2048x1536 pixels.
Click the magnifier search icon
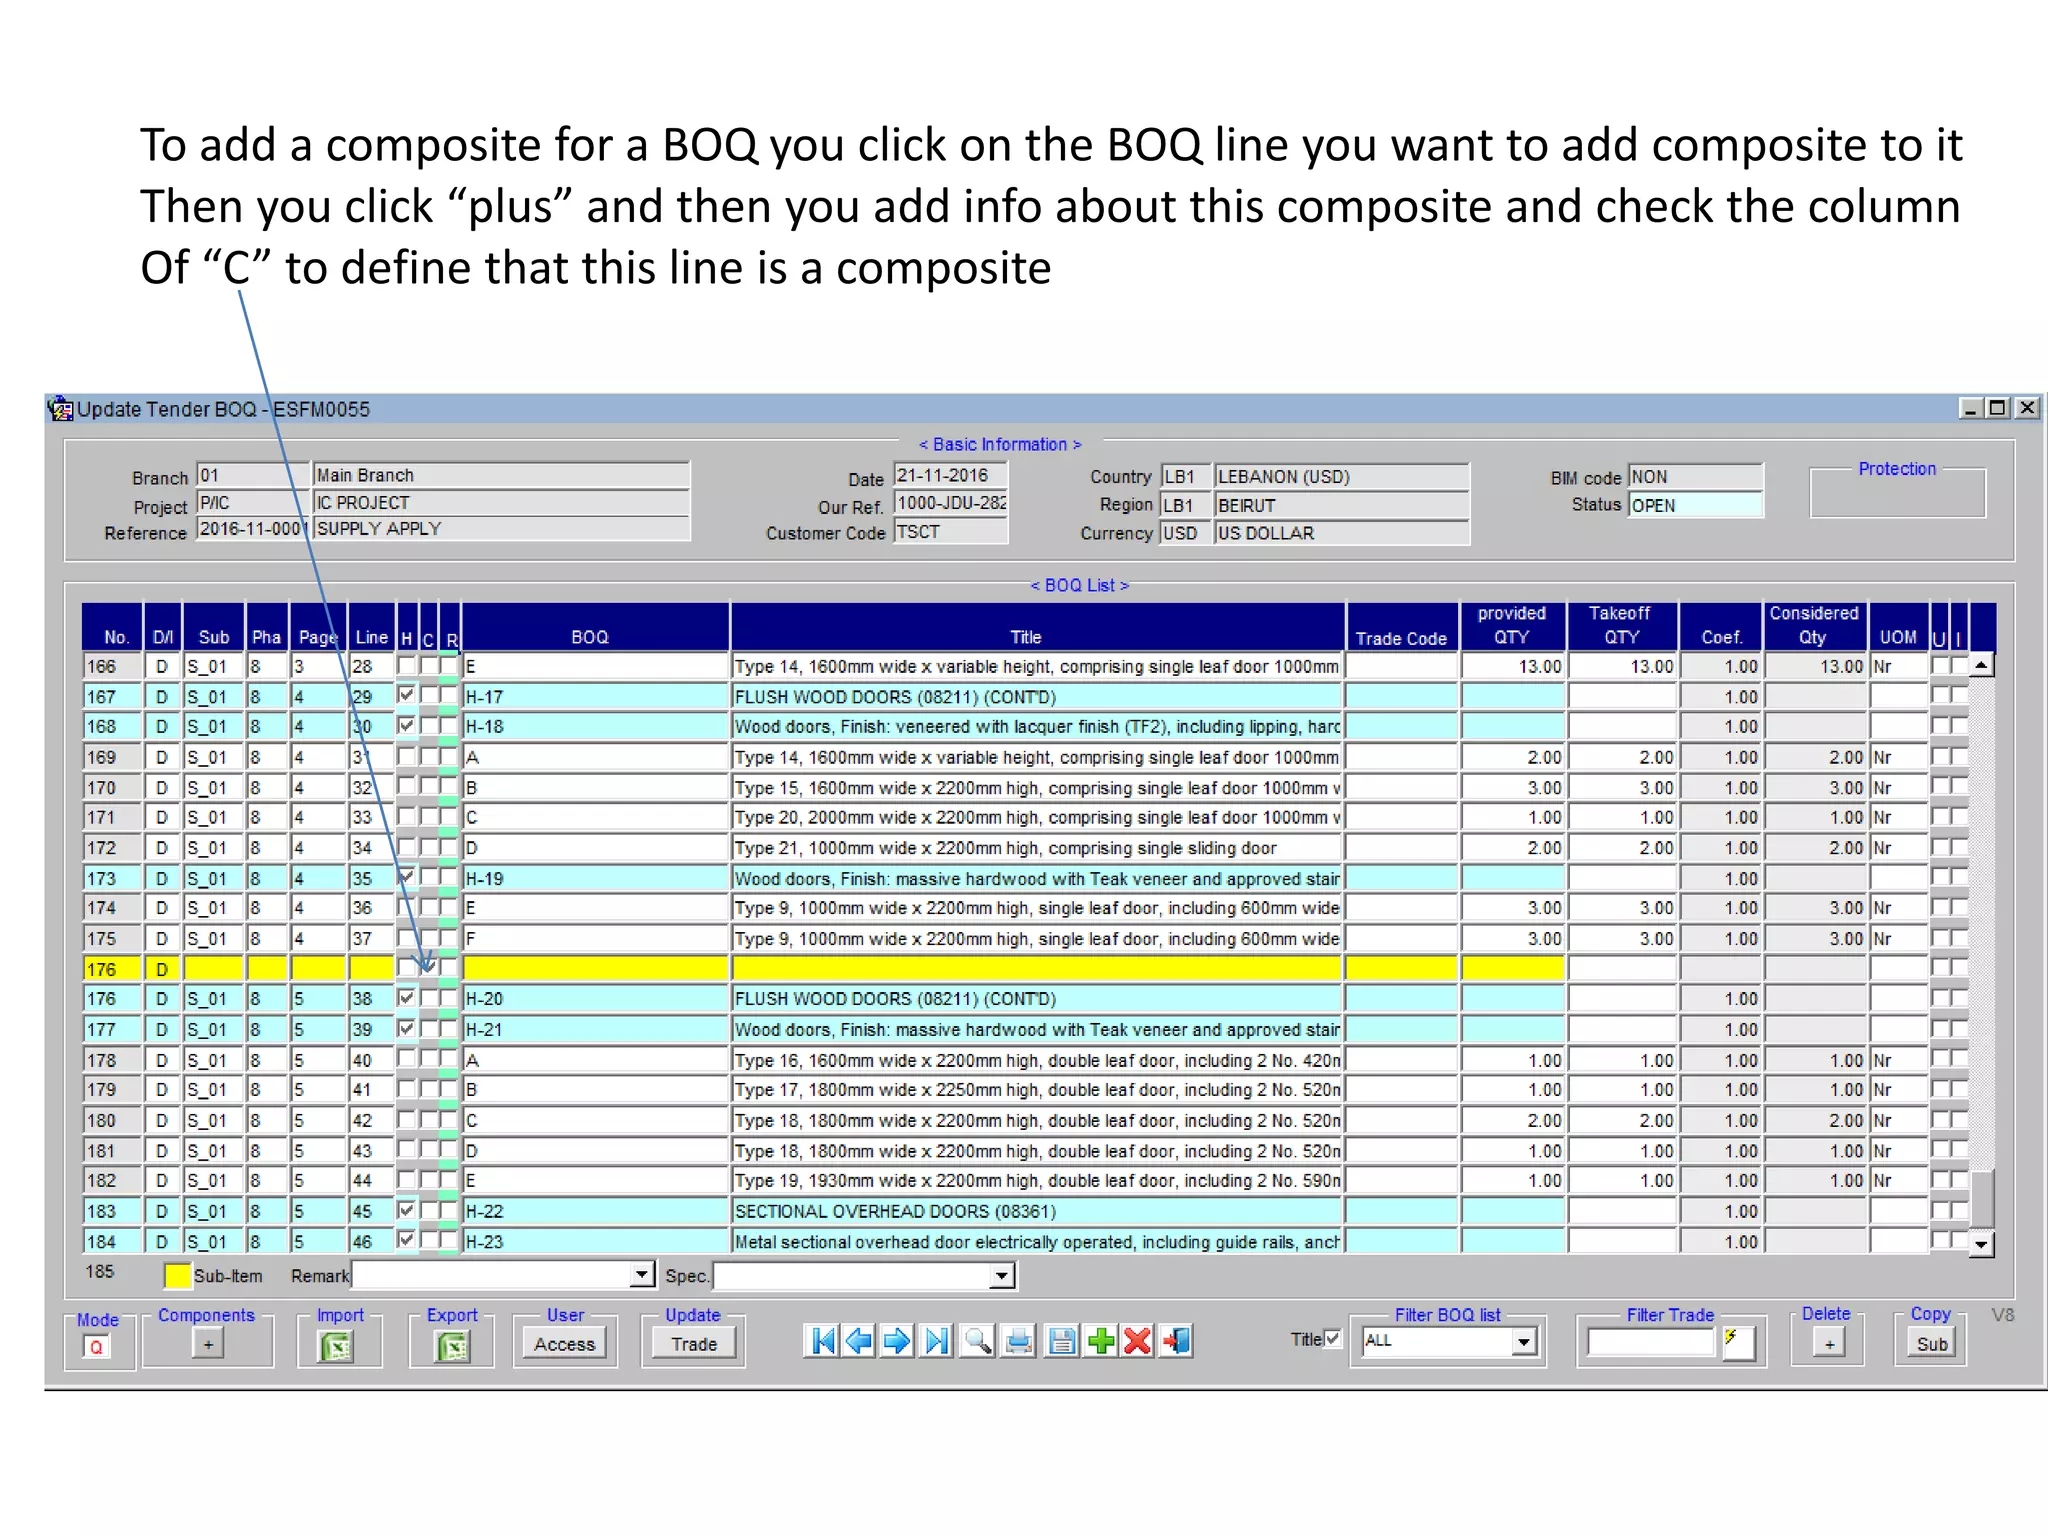[977, 1341]
